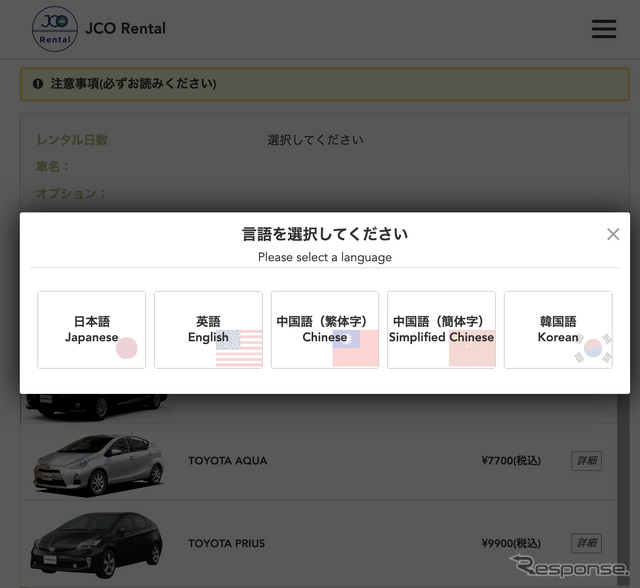Click the JCO Rental site title
This screenshot has height=588, width=640.
125,29
